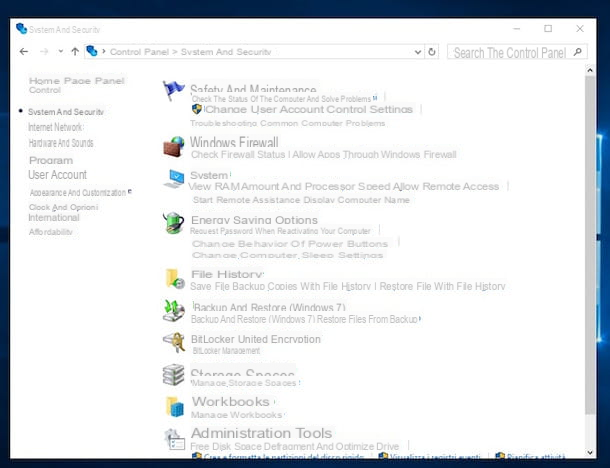Click Save File Backup Copies With File History
The height and width of the screenshot is (468, 610).
click(280, 286)
